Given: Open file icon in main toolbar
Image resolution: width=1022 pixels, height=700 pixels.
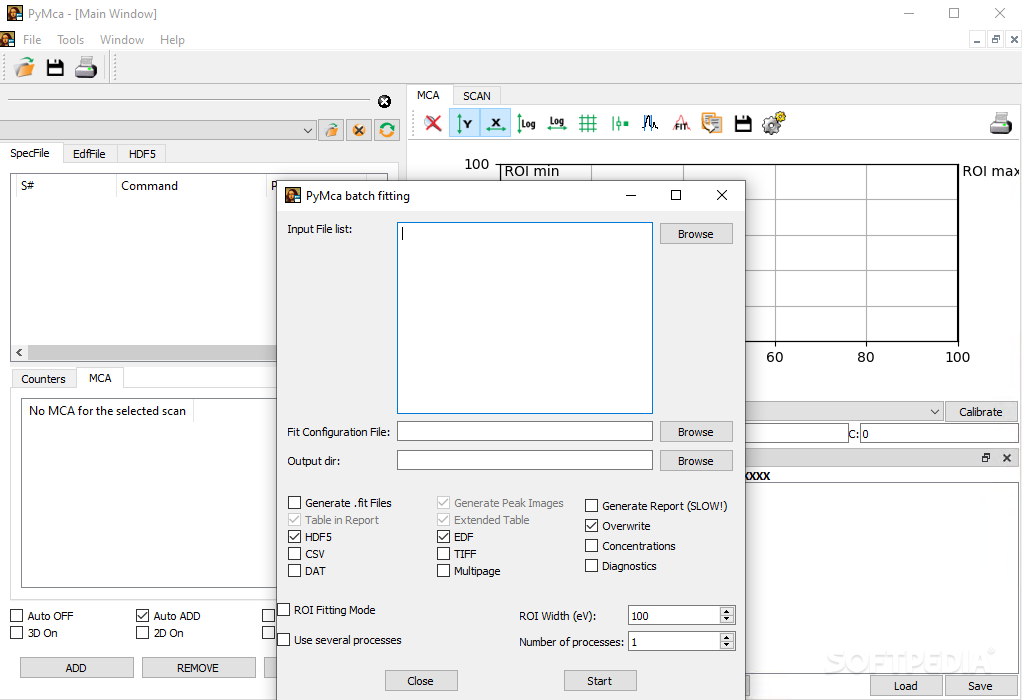Looking at the screenshot, I should pos(25,67).
